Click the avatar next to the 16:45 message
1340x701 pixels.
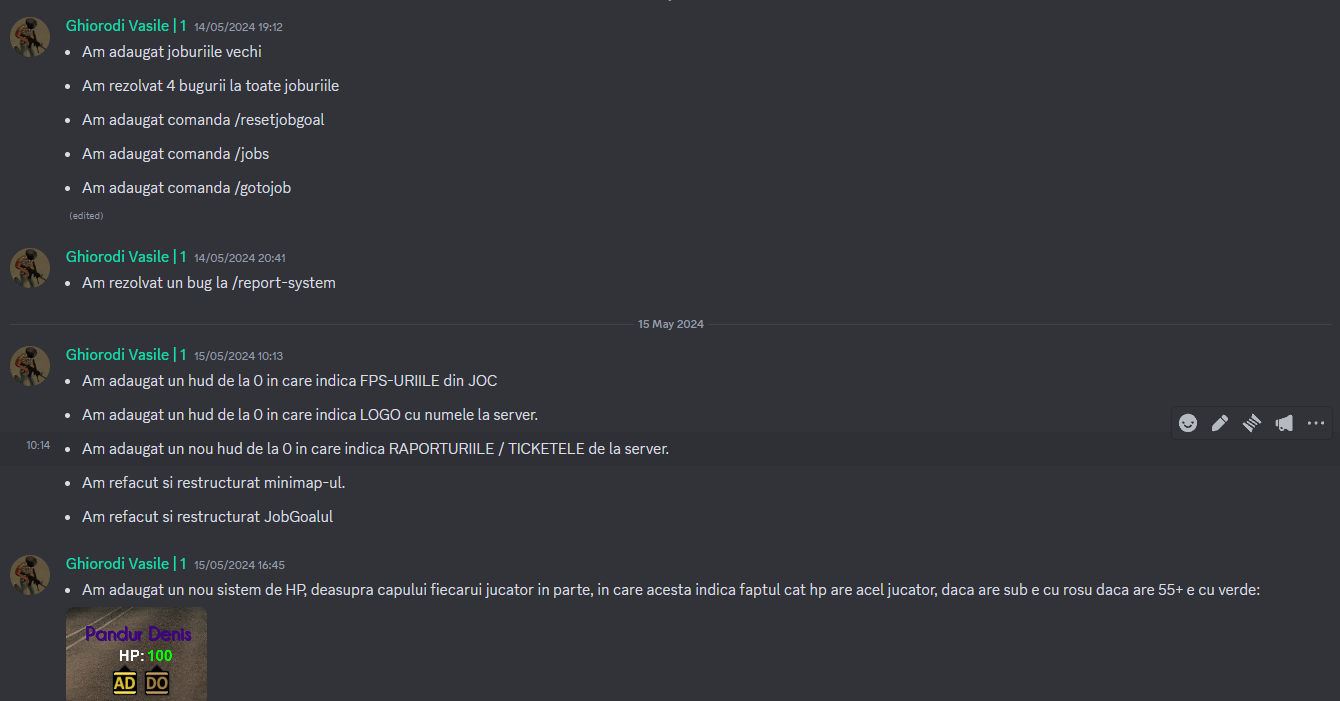(30, 575)
